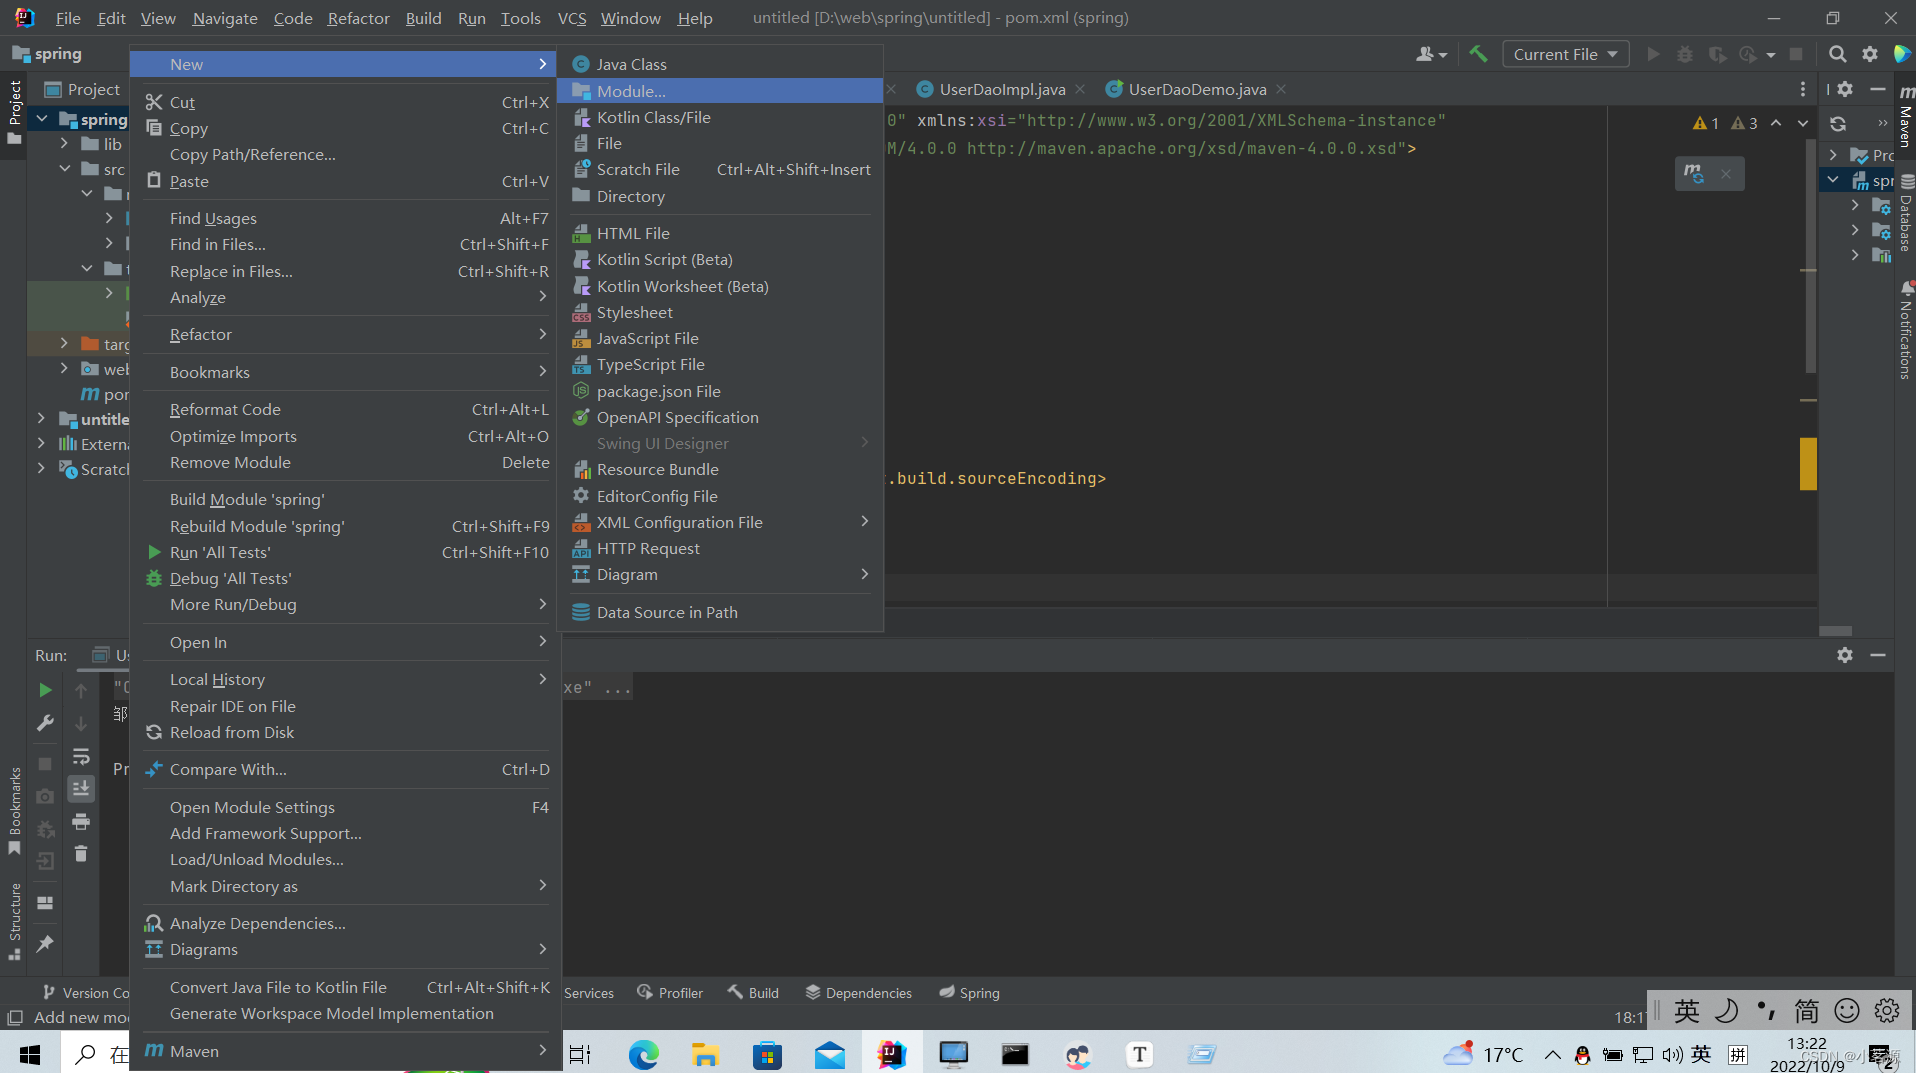Click the Run with Coverage toolbar icon
This screenshot has height=1073, width=1916.
tap(1717, 54)
